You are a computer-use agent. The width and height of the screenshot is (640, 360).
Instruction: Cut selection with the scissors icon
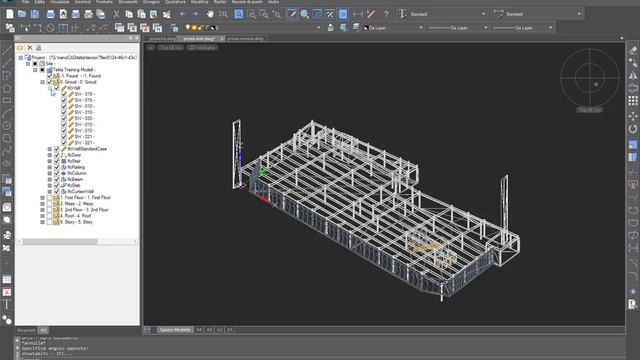[116, 14]
